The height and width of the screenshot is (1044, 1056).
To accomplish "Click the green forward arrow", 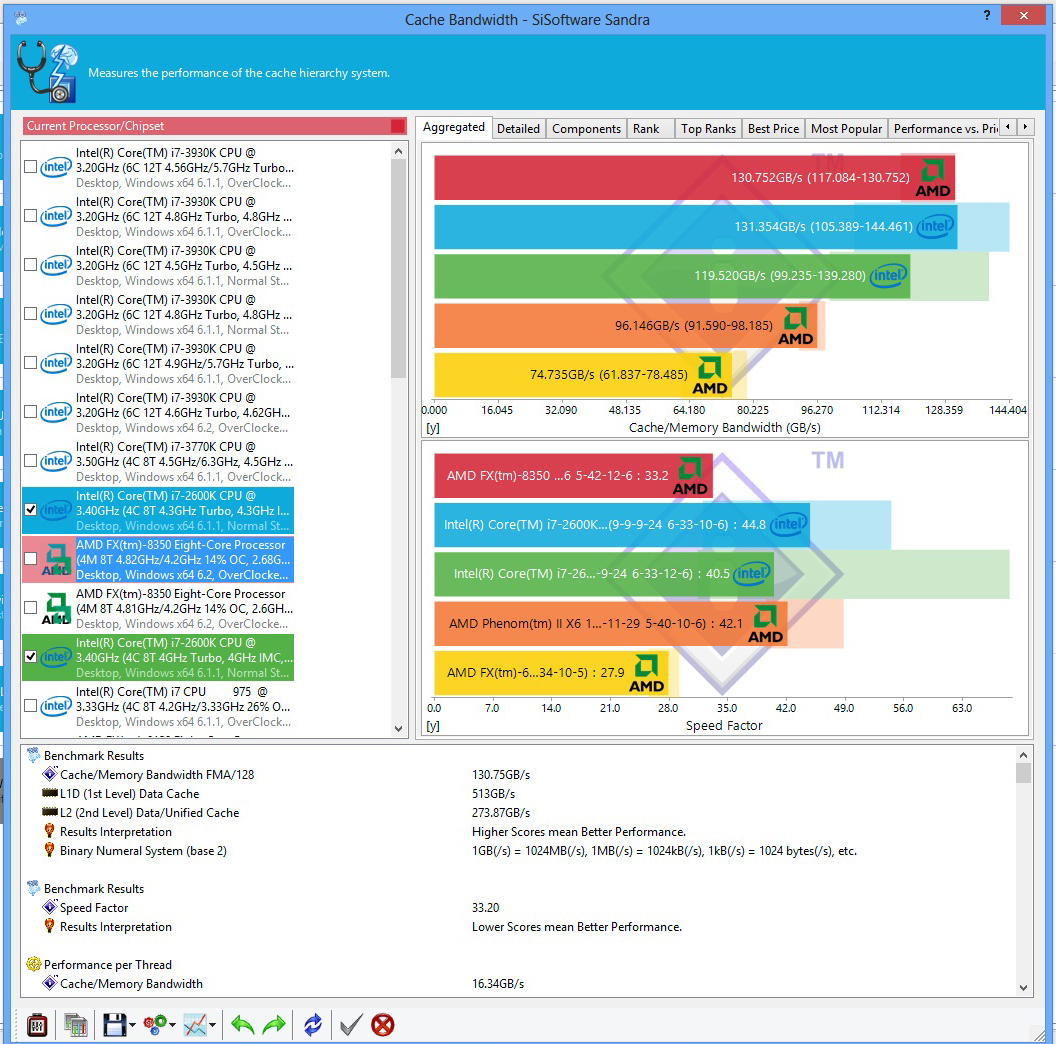I will [x=274, y=1025].
